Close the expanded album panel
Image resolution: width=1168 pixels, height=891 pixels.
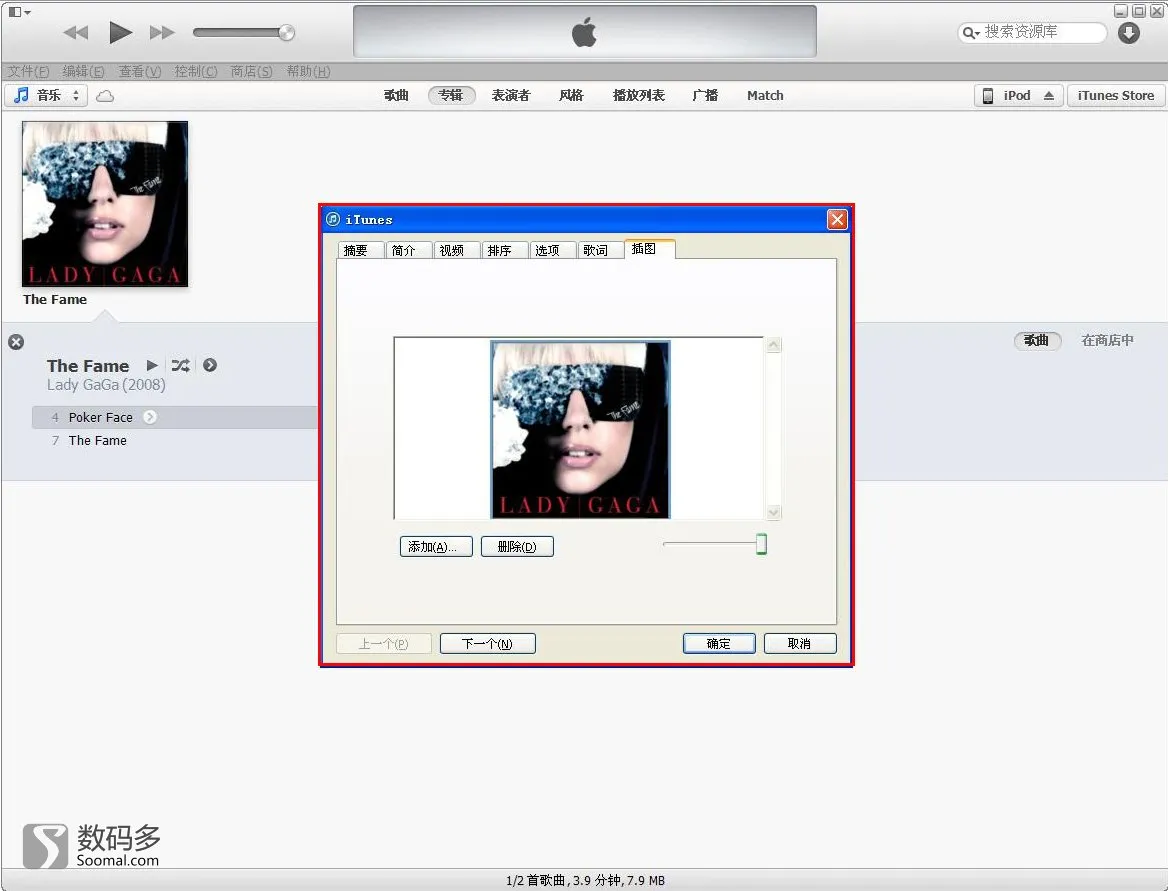pos(16,342)
